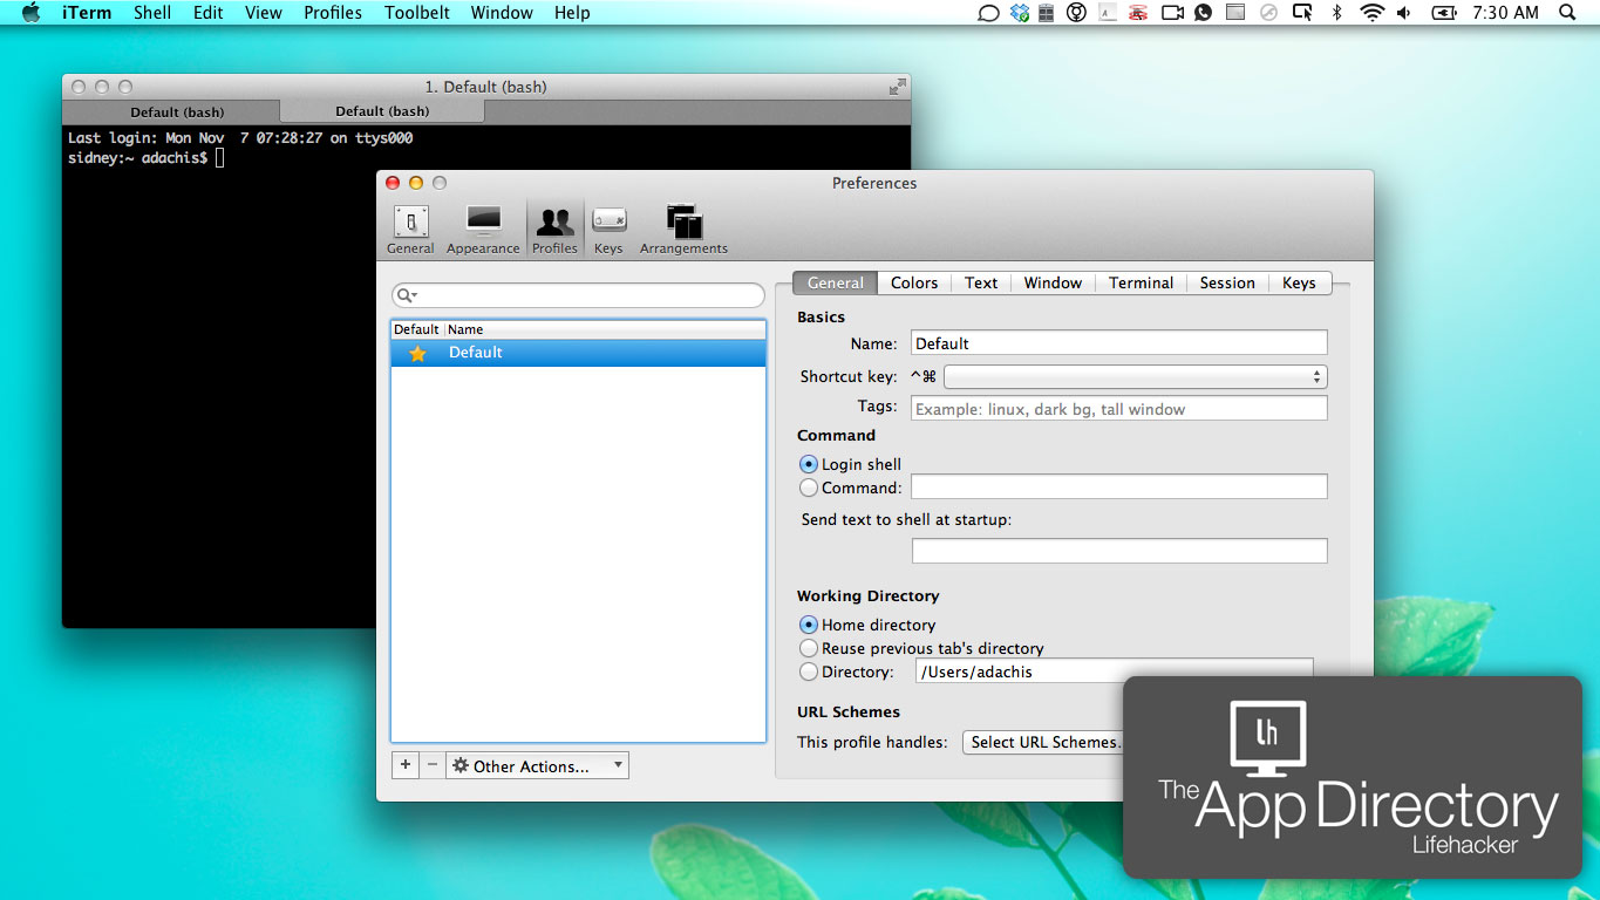This screenshot has height=900, width=1600.
Task: Switch to the Text tab
Action: pyautogui.click(x=981, y=283)
